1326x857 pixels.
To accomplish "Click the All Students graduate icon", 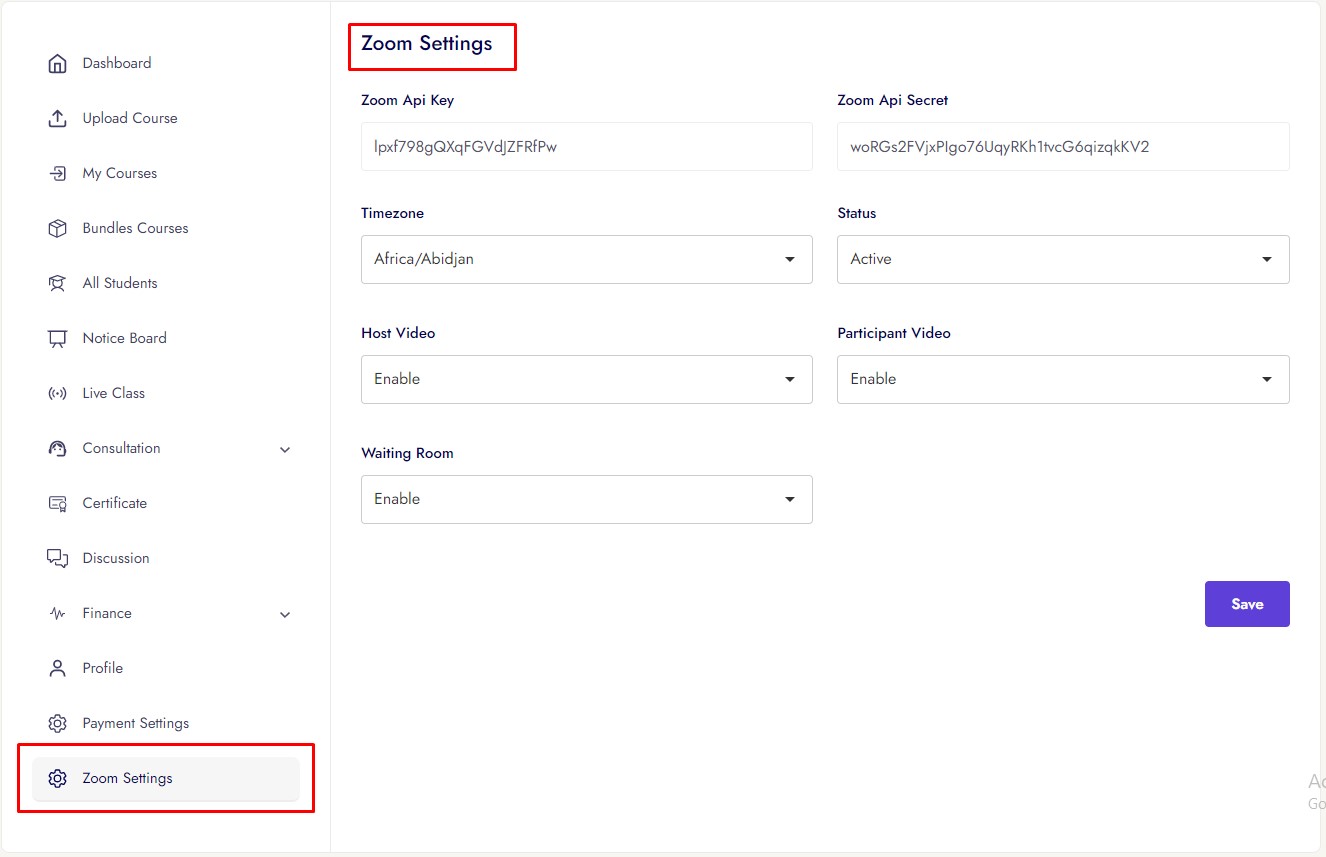I will point(57,284).
